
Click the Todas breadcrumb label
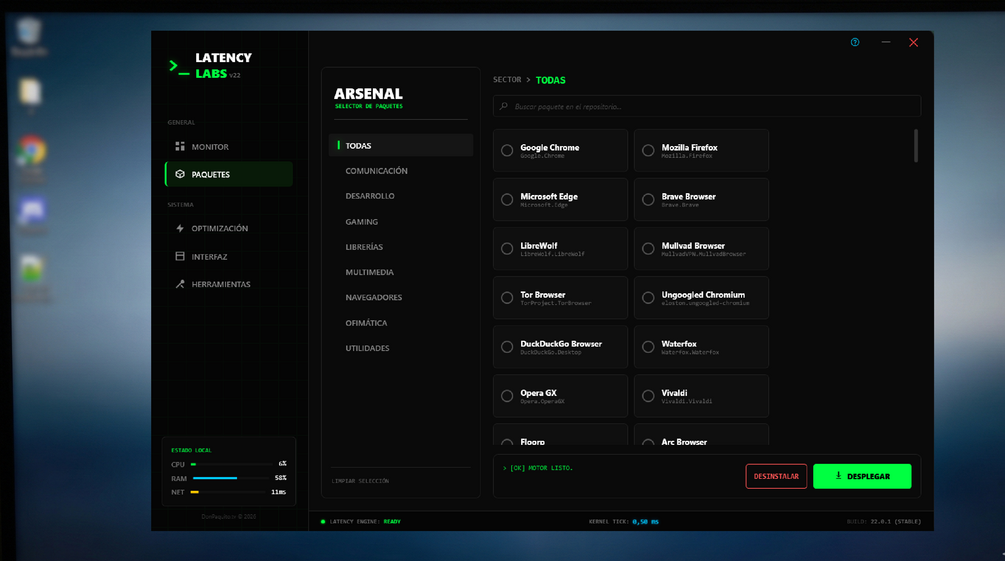pyautogui.click(x=551, y=80)
